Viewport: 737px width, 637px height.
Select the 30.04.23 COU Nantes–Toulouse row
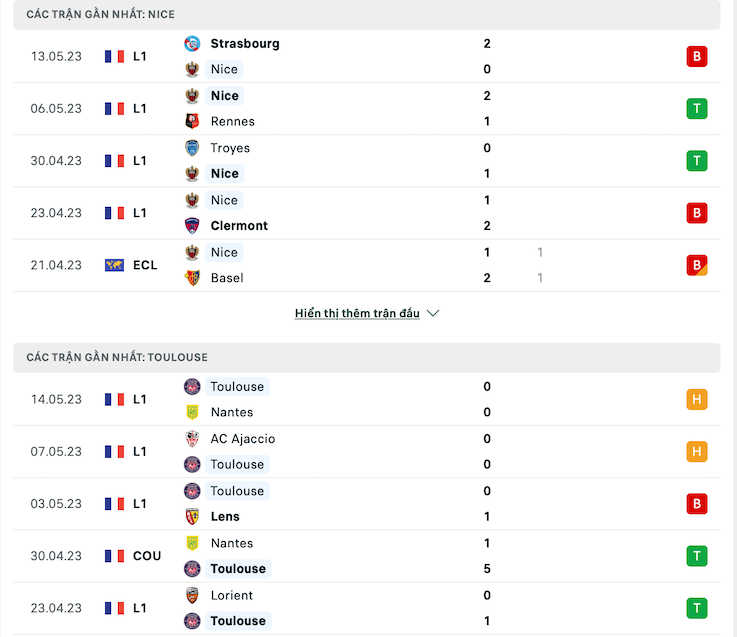click(367, 556)
